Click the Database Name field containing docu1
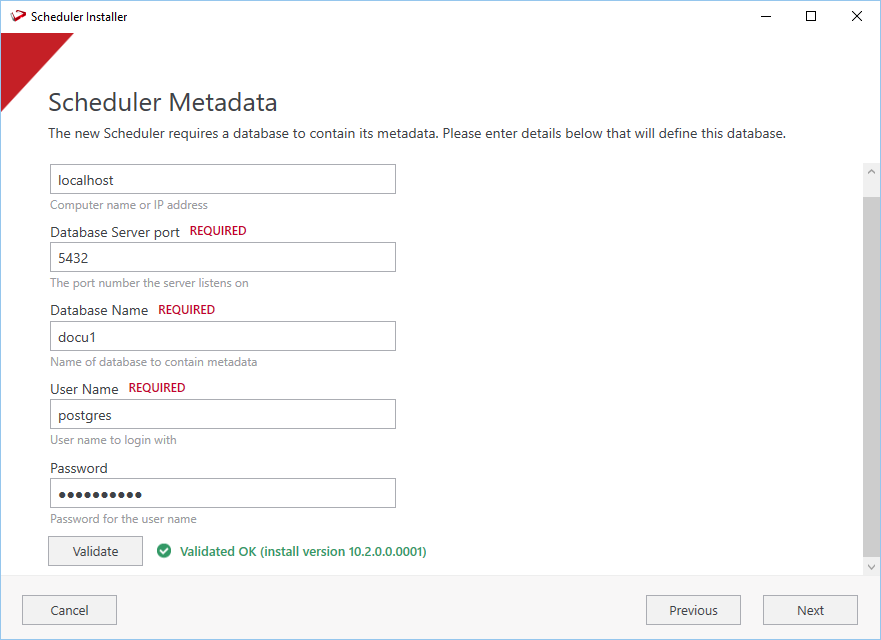The height and width of the screenshot is (640, 881). pos(222,336)
